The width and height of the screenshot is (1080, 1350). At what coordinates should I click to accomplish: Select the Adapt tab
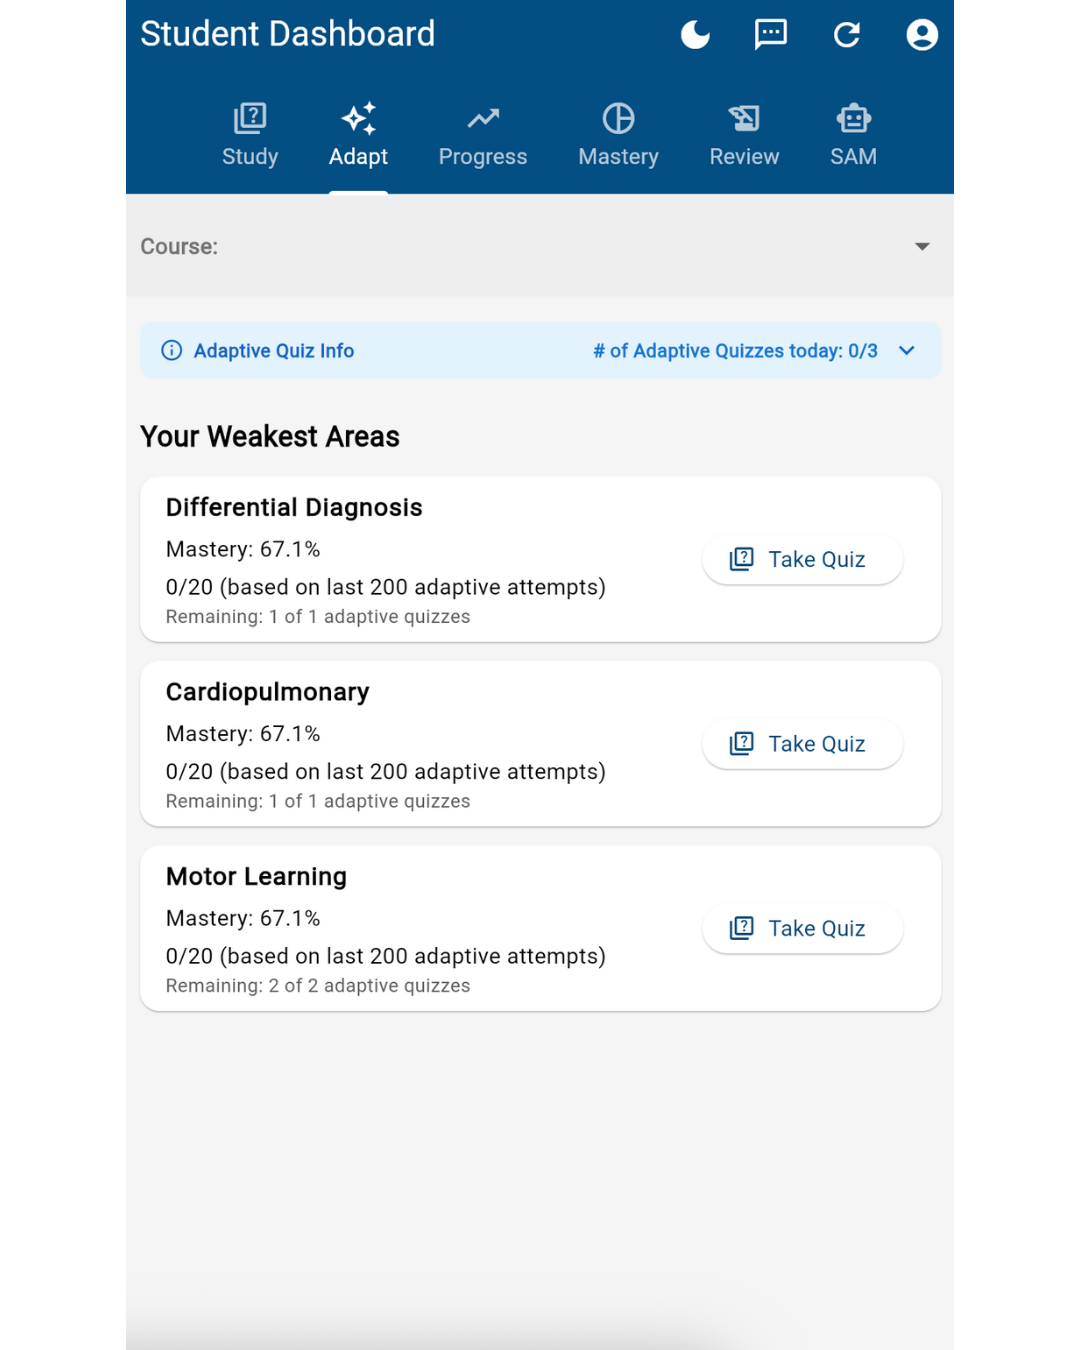click(358, 136)
